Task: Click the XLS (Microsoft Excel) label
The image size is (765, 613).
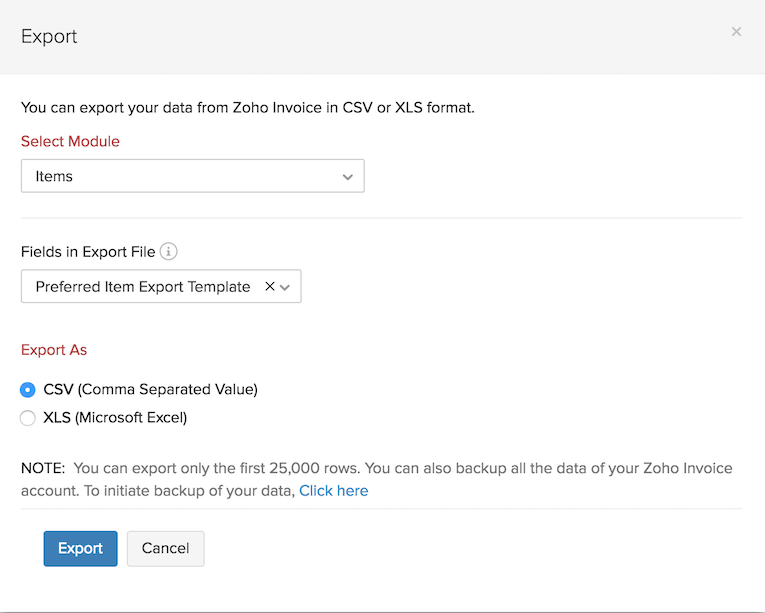Action: pyautogui.click(x=115, y=418)
